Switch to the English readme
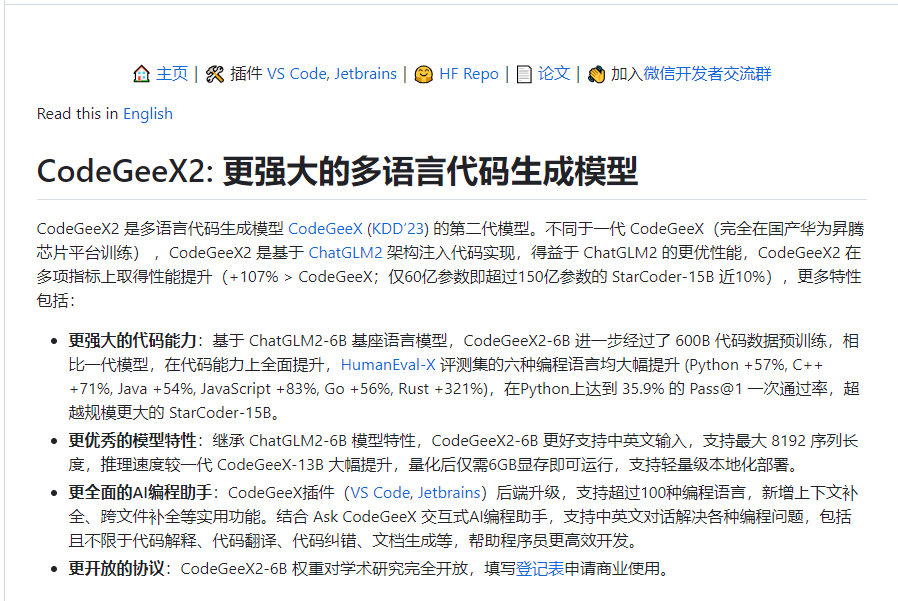The width and height of the screenshot is (898, 601). pos(148,114)
